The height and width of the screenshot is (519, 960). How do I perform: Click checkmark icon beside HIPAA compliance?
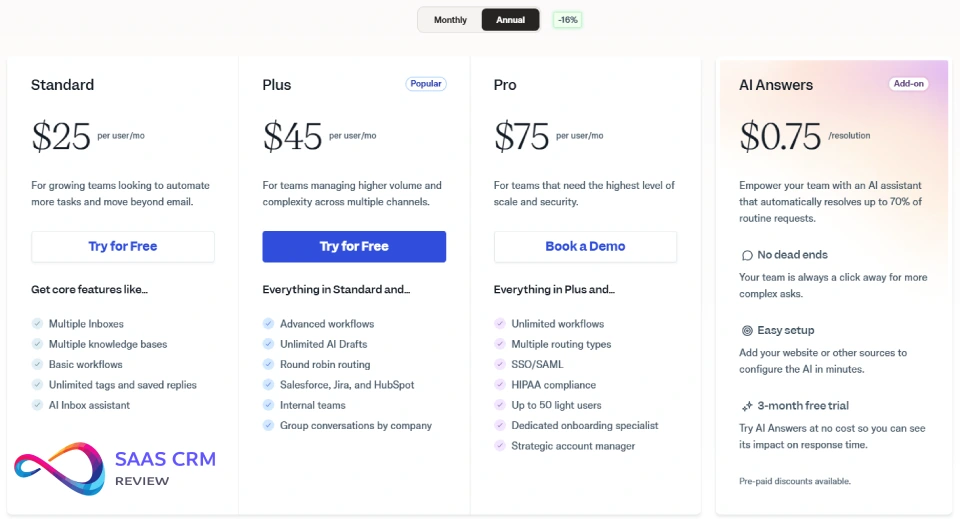pos(500,385)
